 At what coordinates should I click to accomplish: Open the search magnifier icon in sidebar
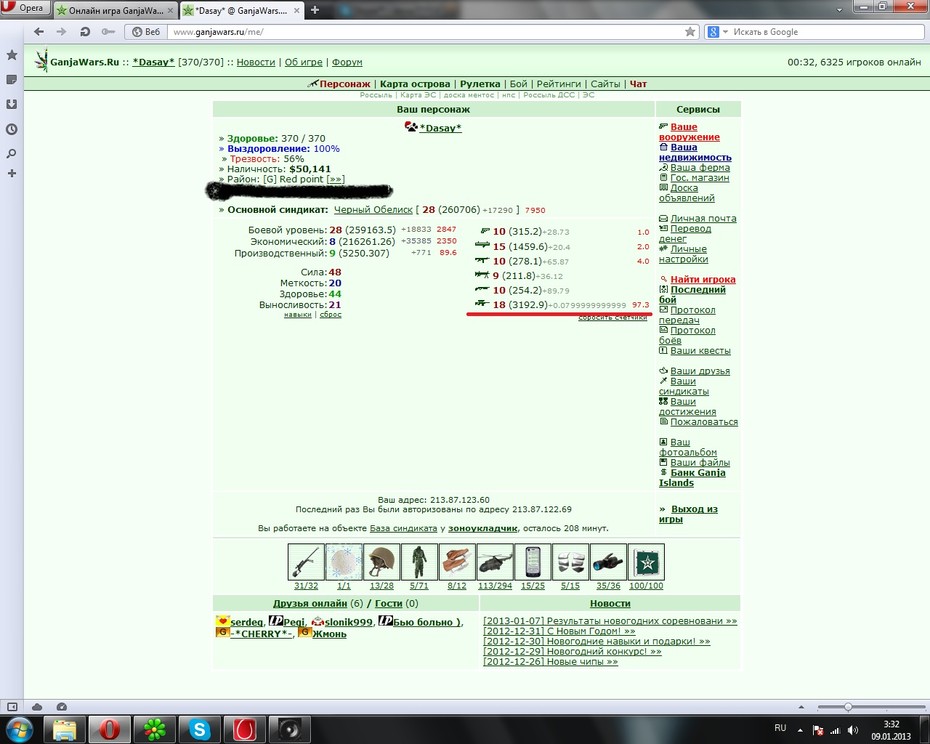11,154
